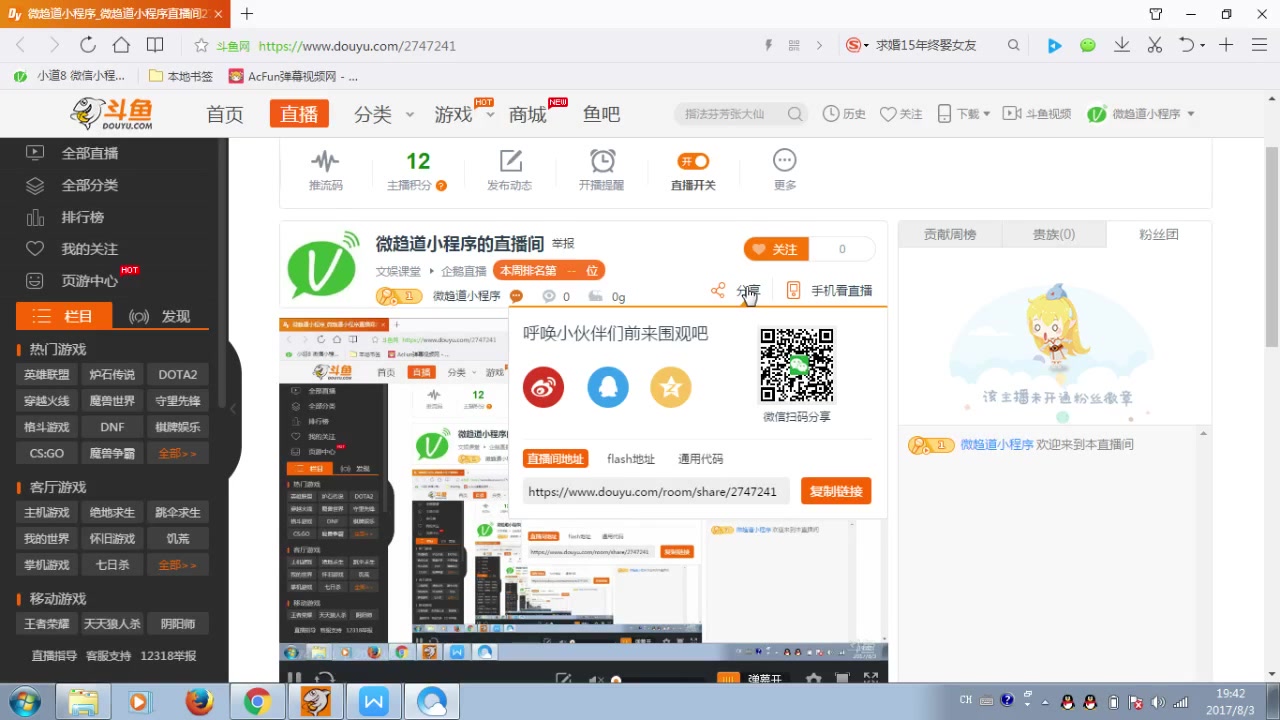Reload the page in the browser toolbar
Viewport: 1280px width, 720px height.
point(88,45)
